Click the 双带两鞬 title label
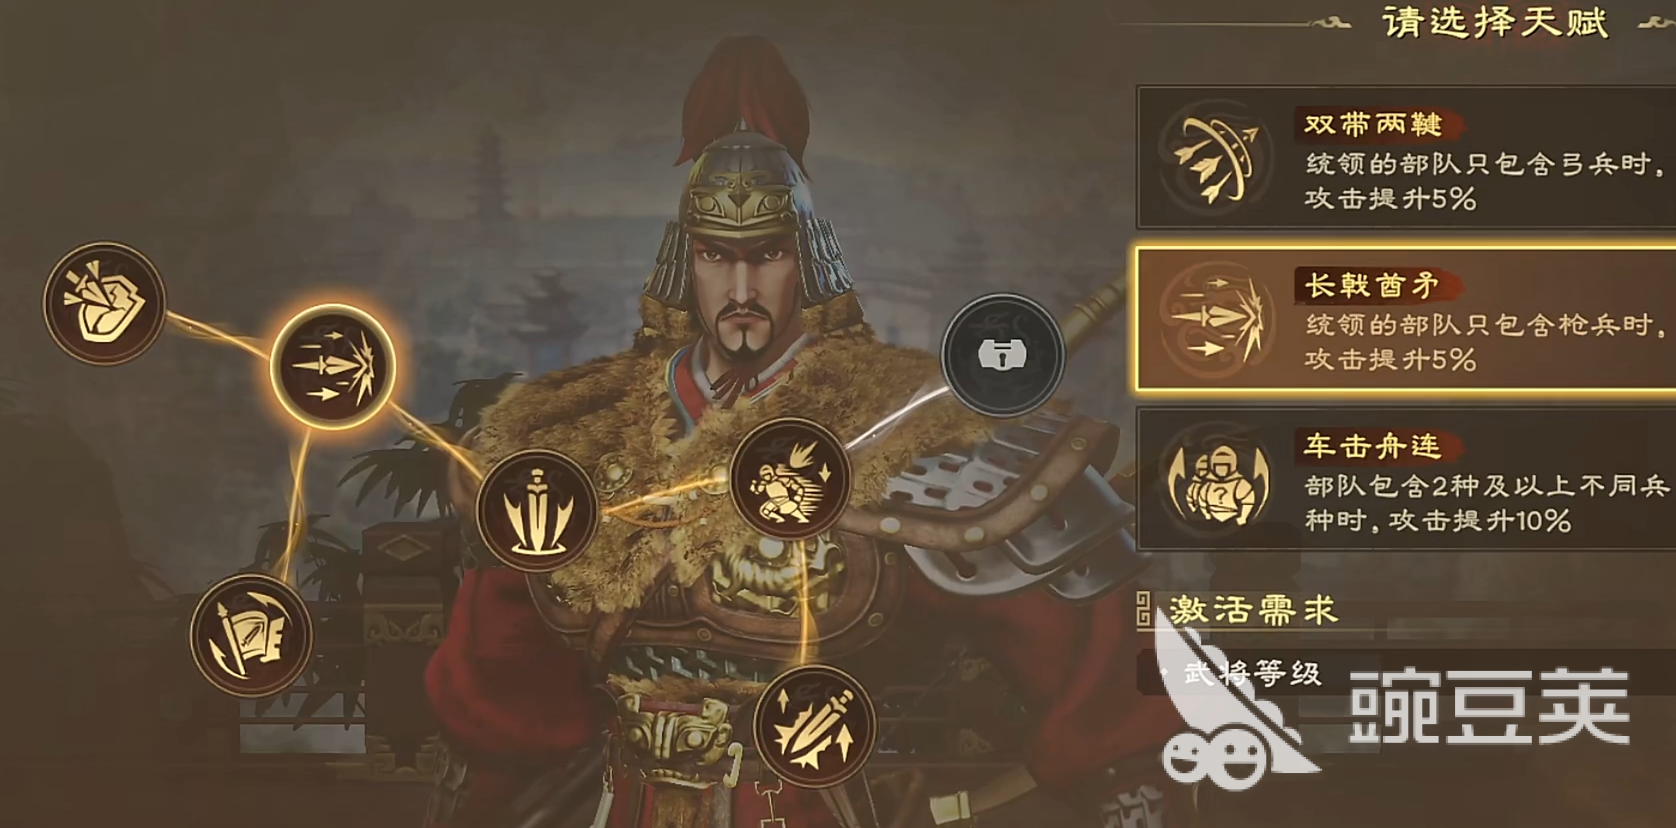Screen dimensions: 1676x828 coord(1373,124)
